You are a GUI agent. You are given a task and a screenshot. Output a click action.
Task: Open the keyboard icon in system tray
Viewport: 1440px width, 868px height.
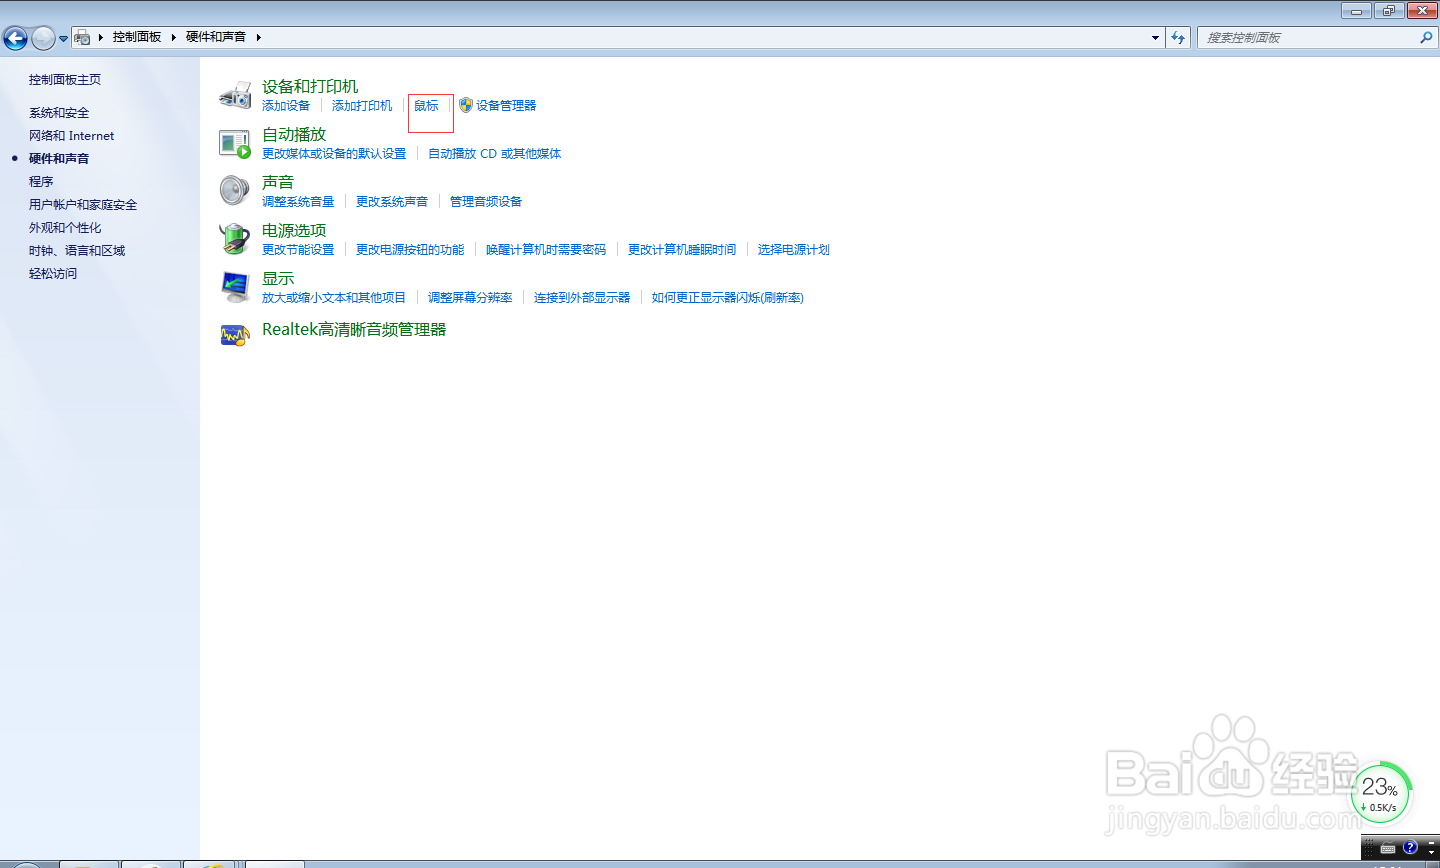[1388, 849]
